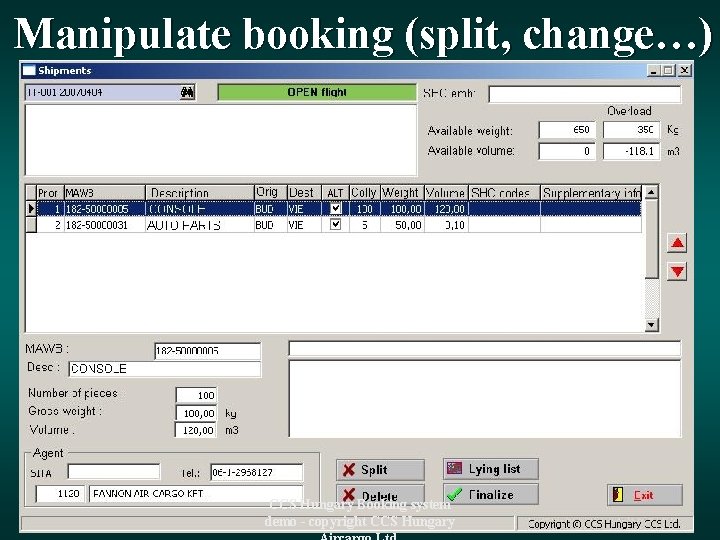Click the large flight info box under search

point(221,140)
